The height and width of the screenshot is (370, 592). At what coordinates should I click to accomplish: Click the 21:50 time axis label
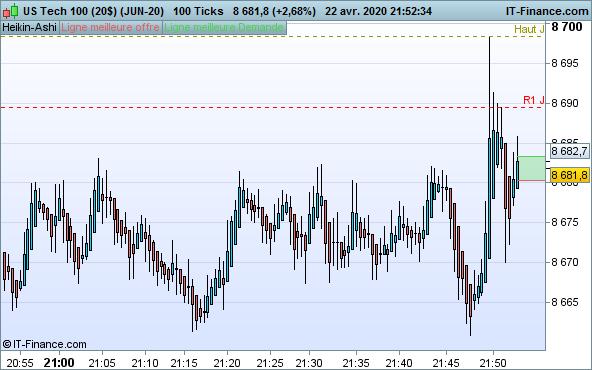(x=493, y=363)
